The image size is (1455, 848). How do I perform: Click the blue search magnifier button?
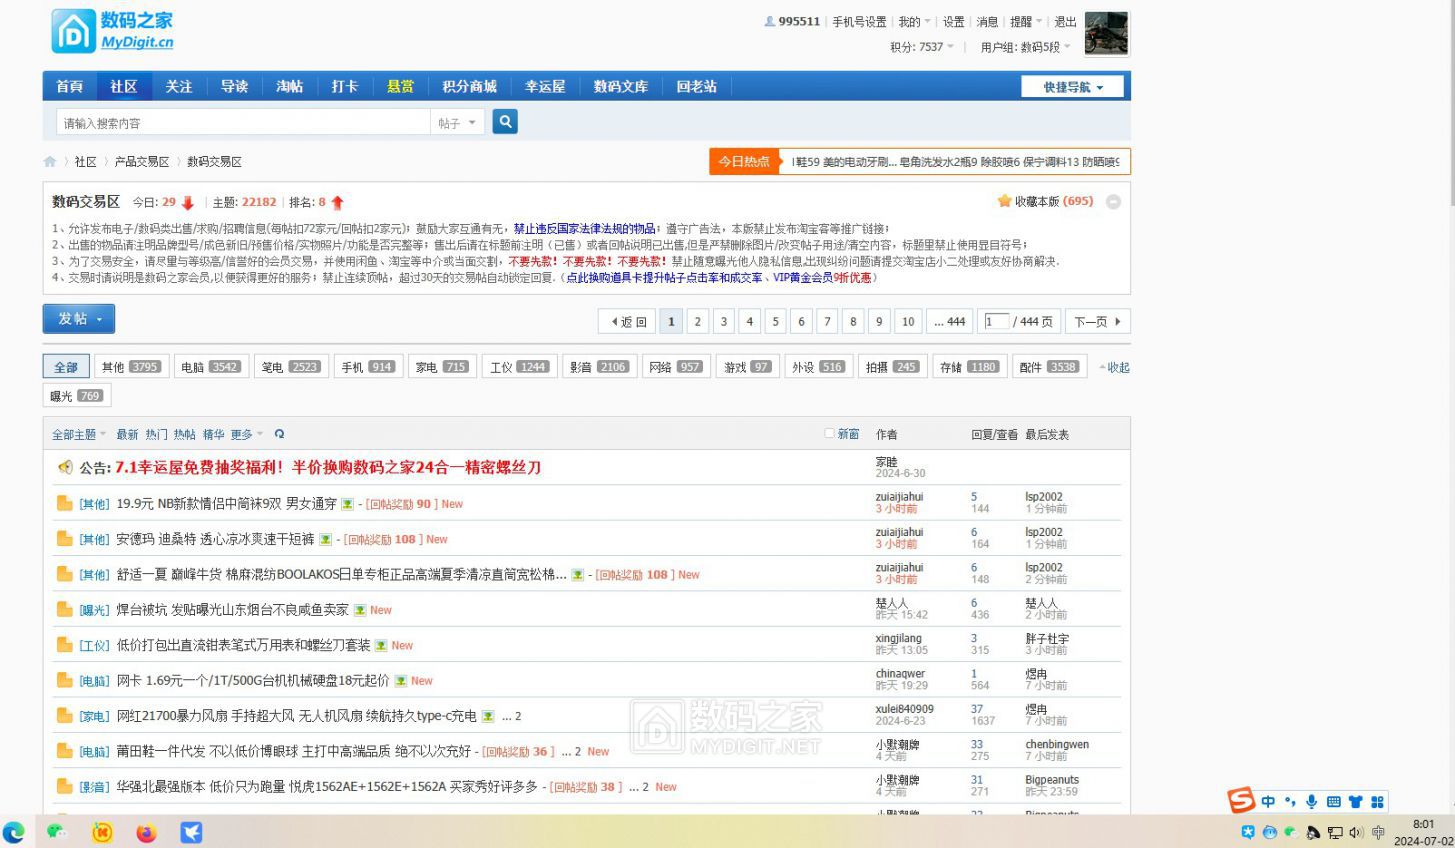(x=505, y=122)
